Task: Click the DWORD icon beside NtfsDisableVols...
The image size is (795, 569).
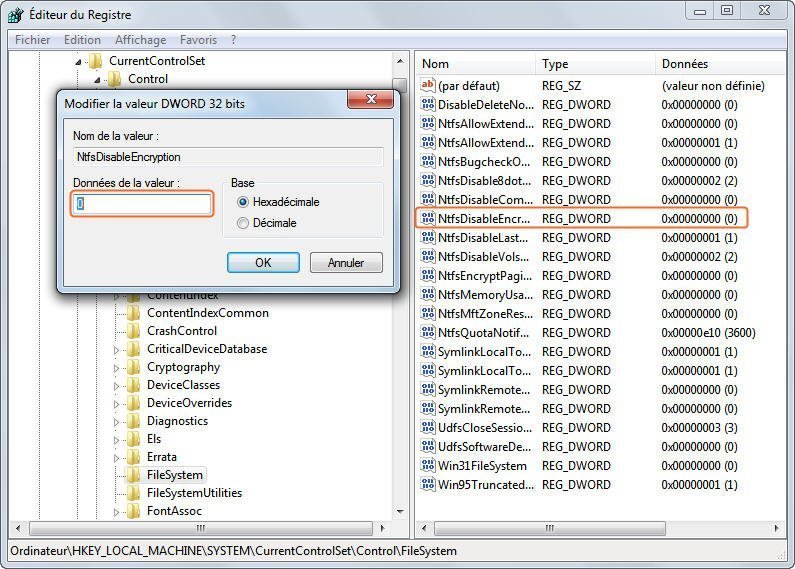Action: [428, 257]
